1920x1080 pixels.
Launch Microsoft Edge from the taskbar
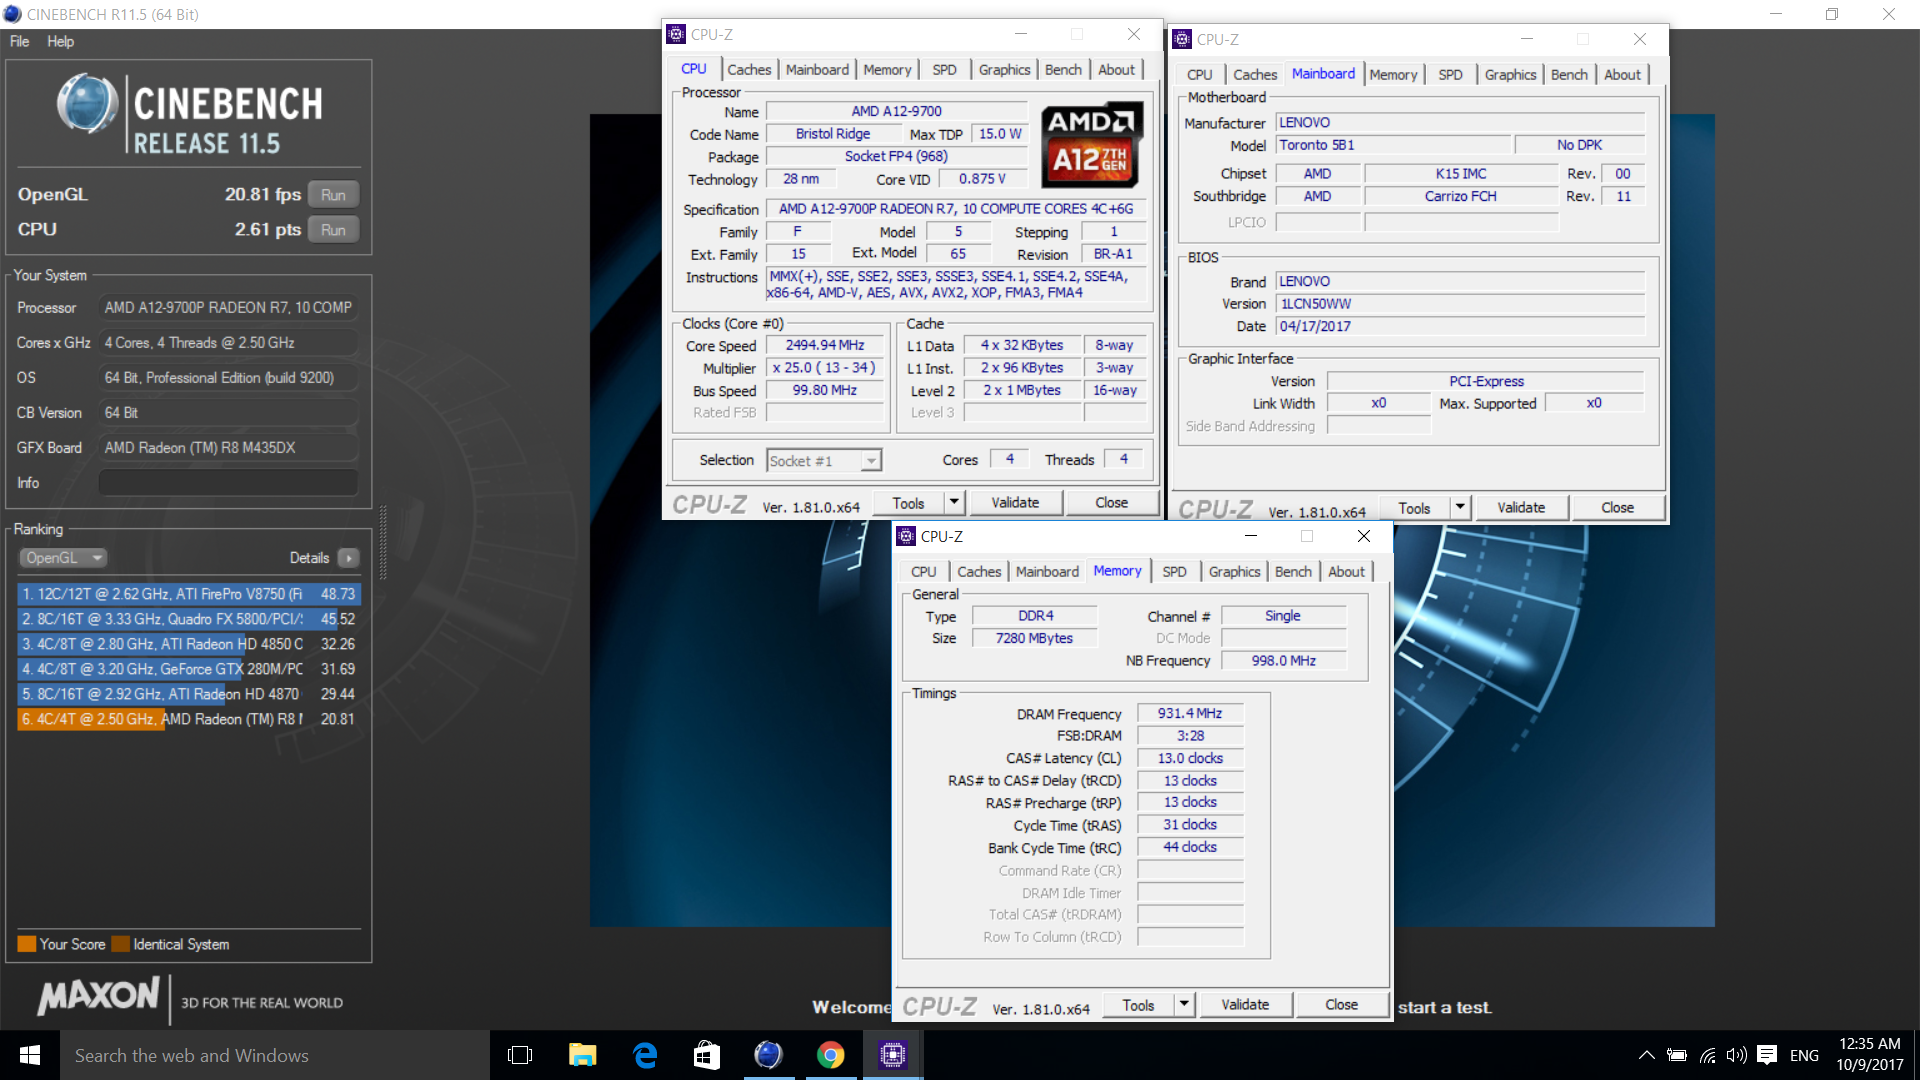[645, 1055]
